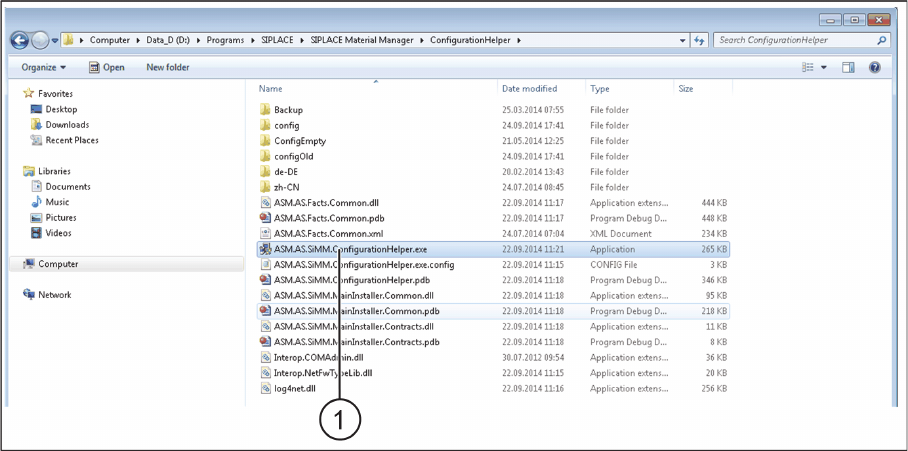Click ASM.AS.Facts.Common.xml file icon
Screen dimensions: 908x451
pyautogui.click(x=265, y=234)
